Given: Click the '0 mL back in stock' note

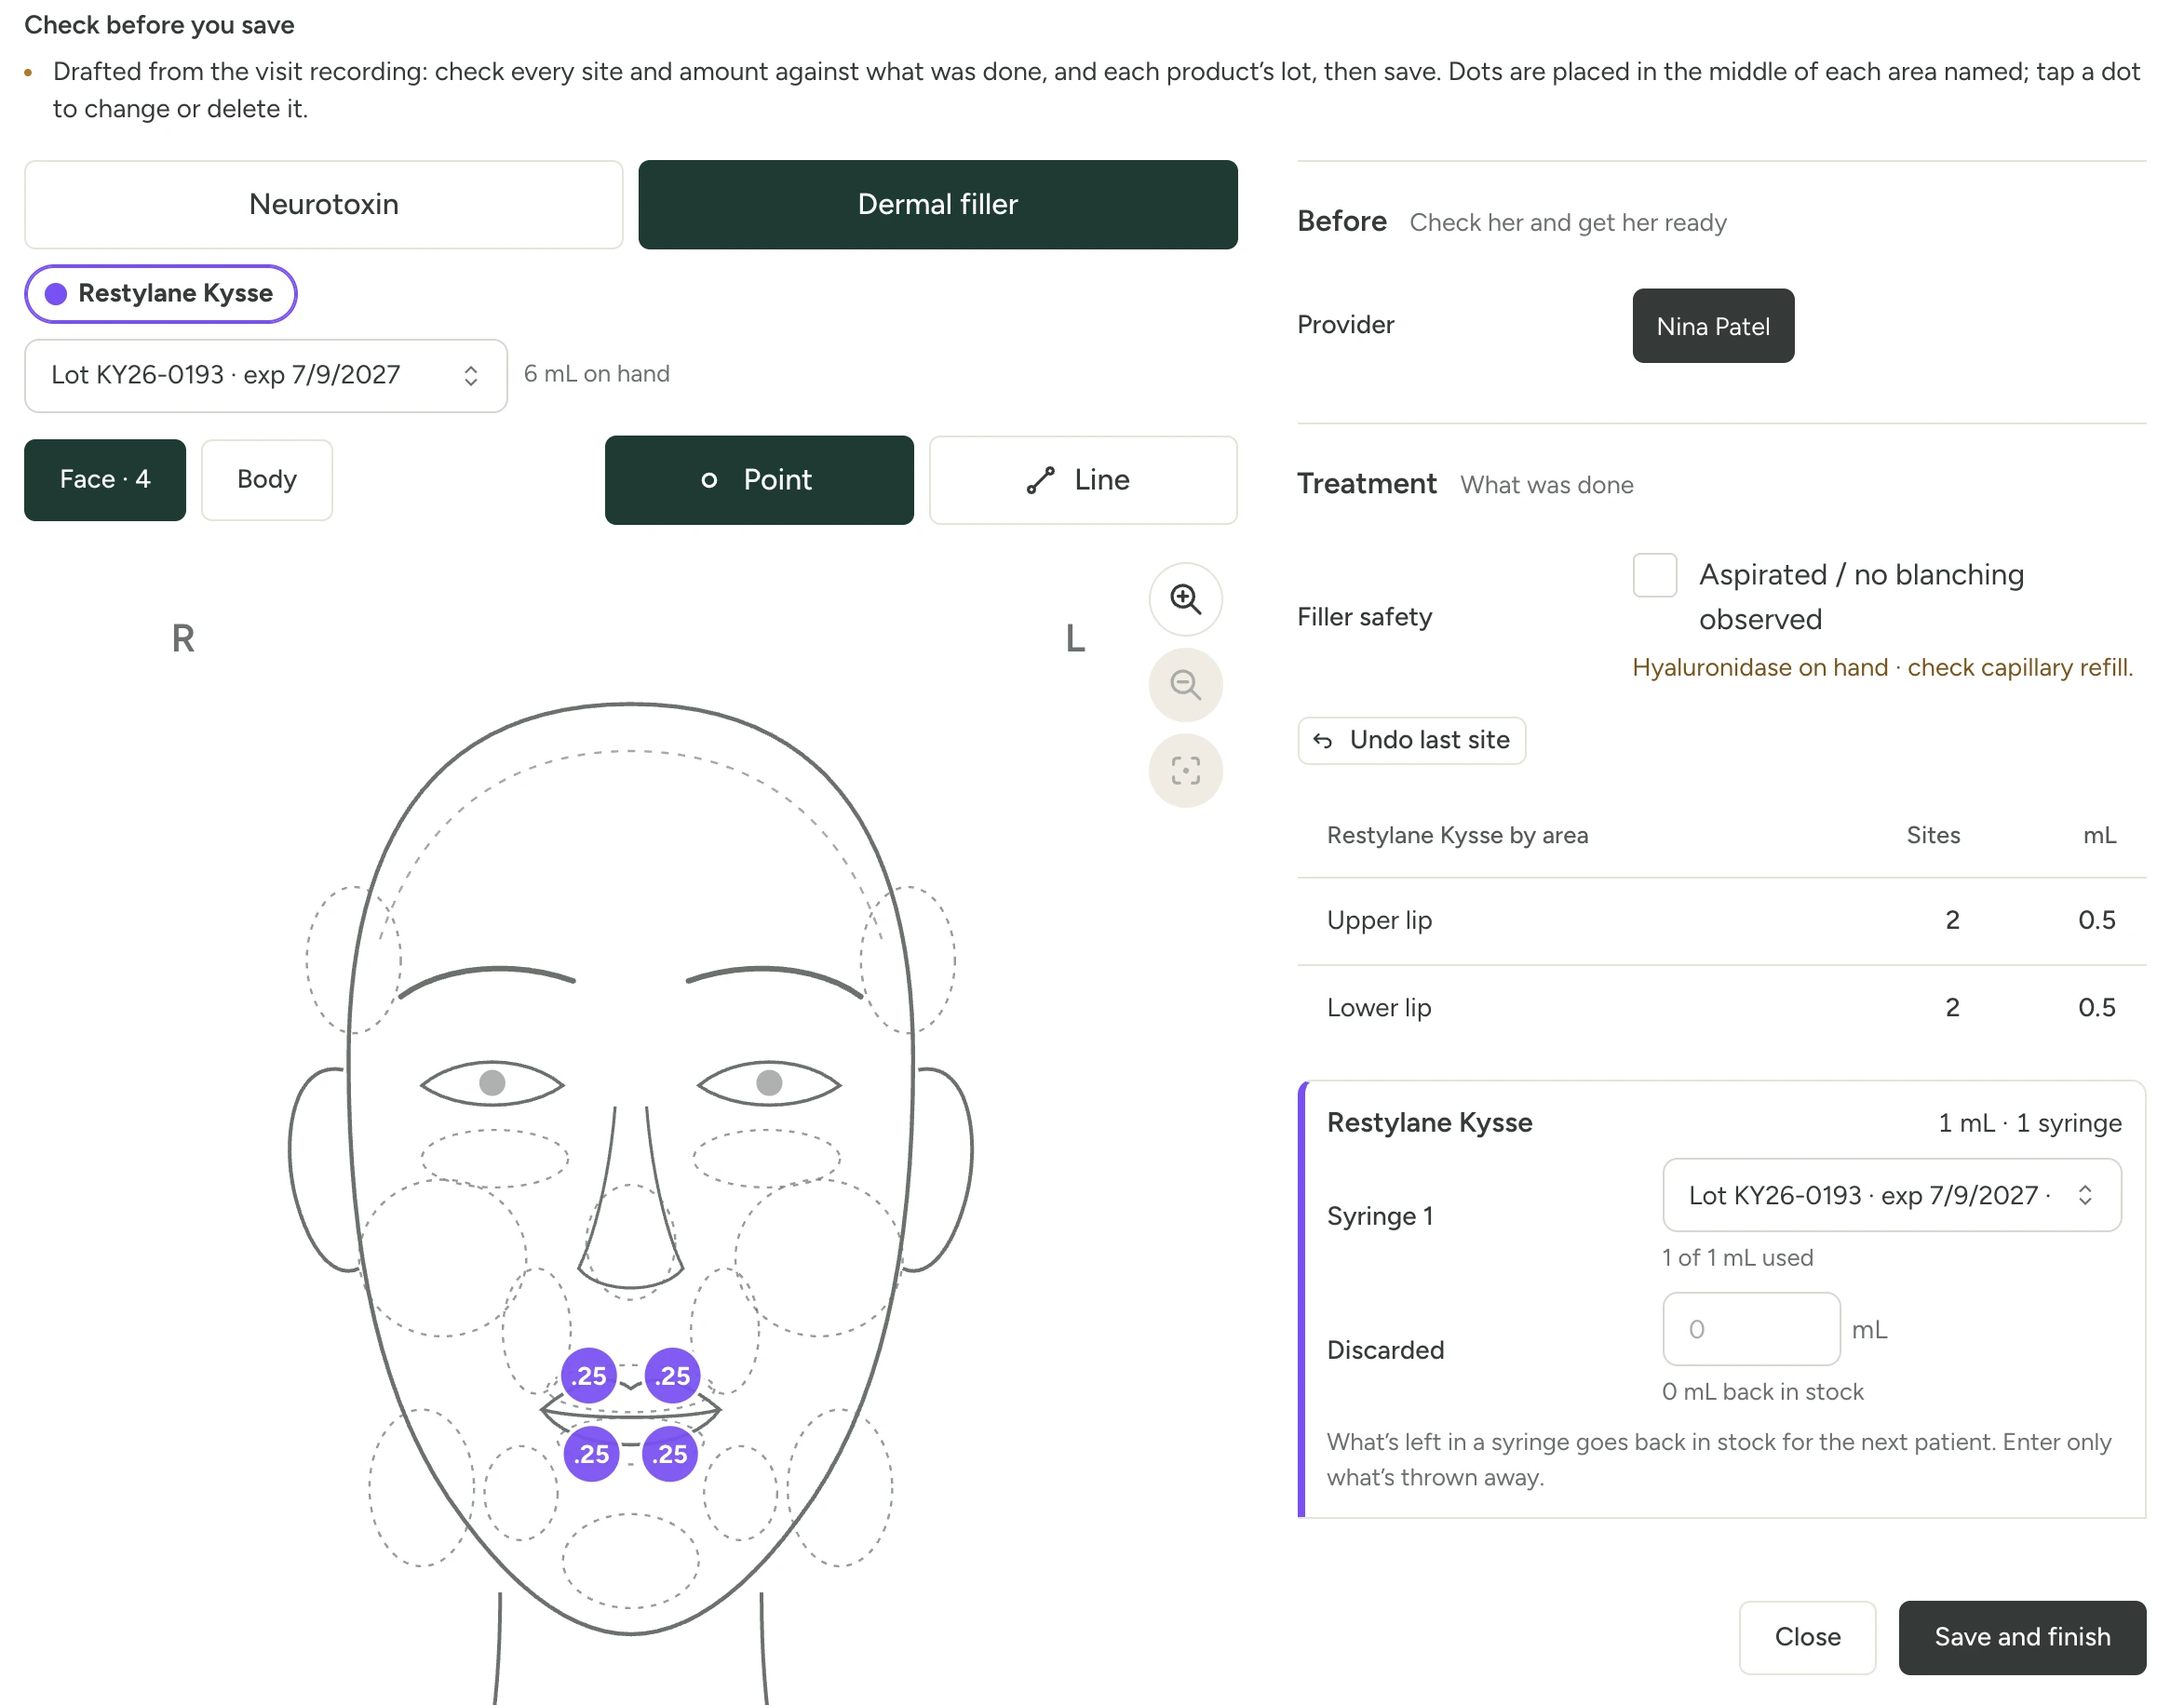Looking at the screenshot, I should (1763, 1392).
